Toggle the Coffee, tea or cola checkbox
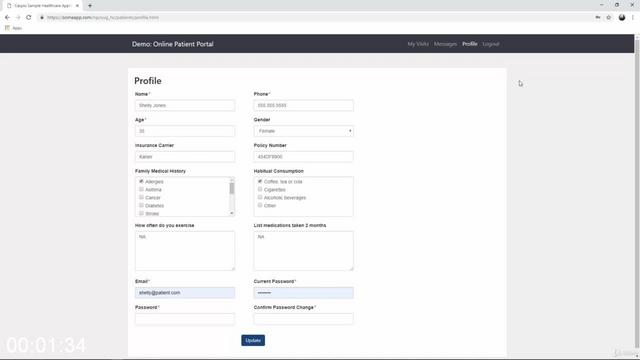The width and height of the screenshot is (640, 360). click(260, 181)
